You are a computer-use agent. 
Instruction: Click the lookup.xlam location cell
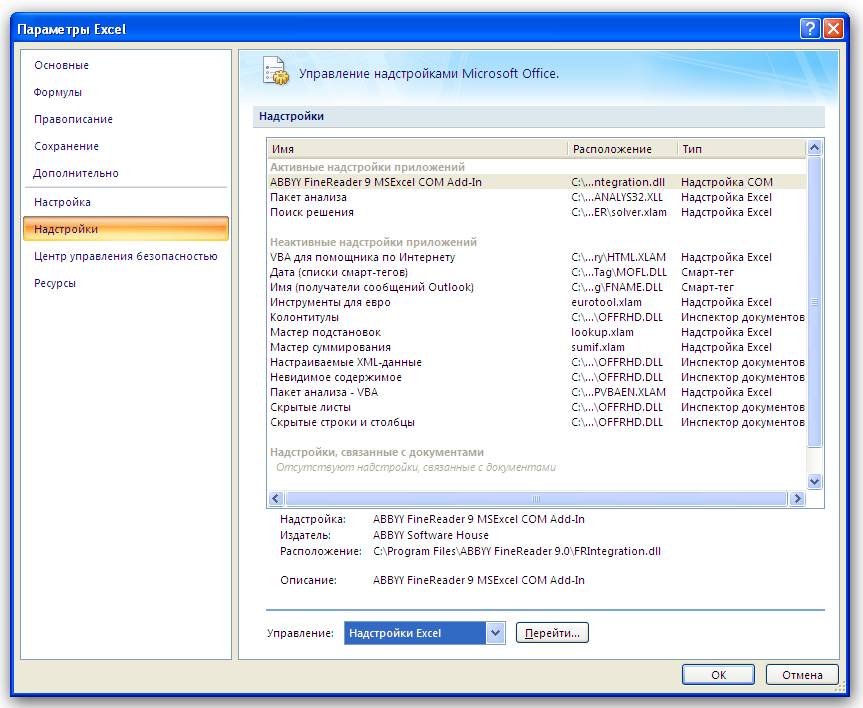(x=602, y=332)
